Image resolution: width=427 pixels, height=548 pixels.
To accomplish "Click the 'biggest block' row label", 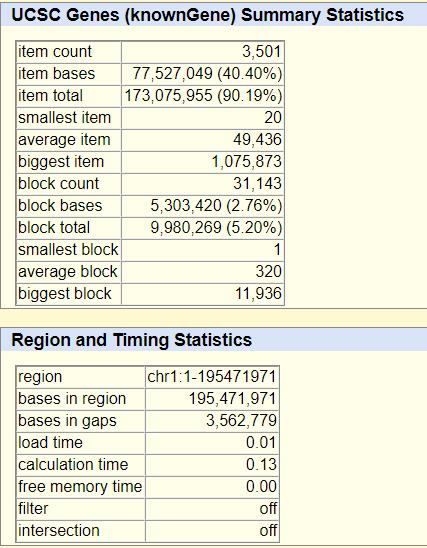I will [65, 294].
